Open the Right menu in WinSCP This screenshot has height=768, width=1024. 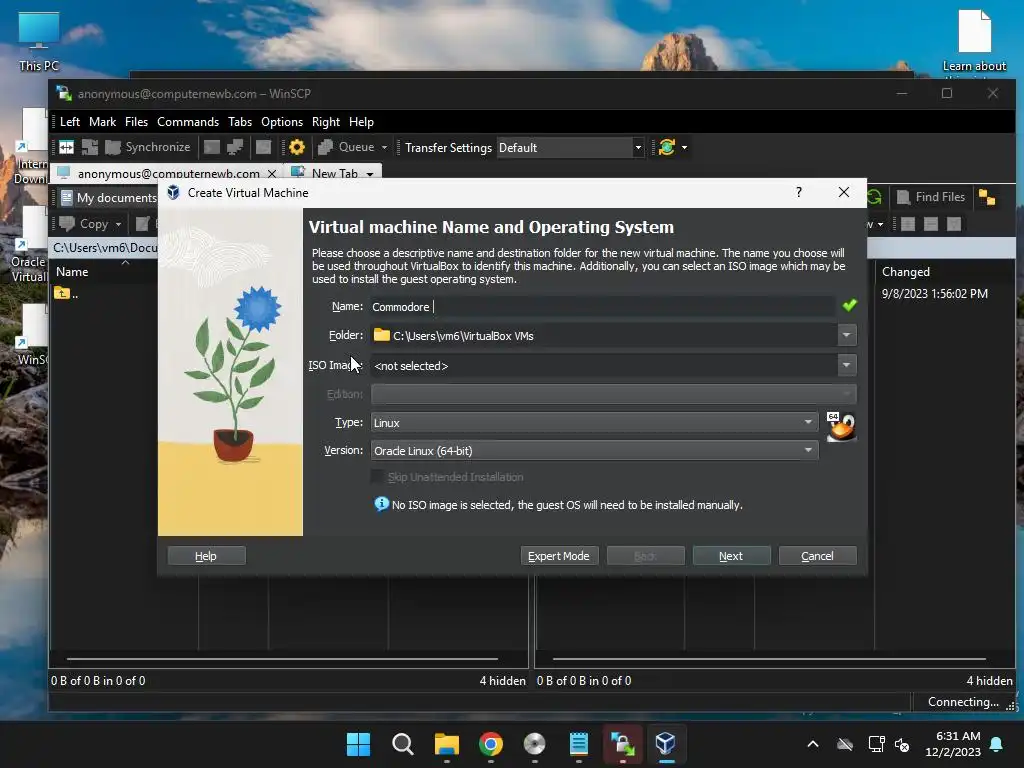pos(326,122)
